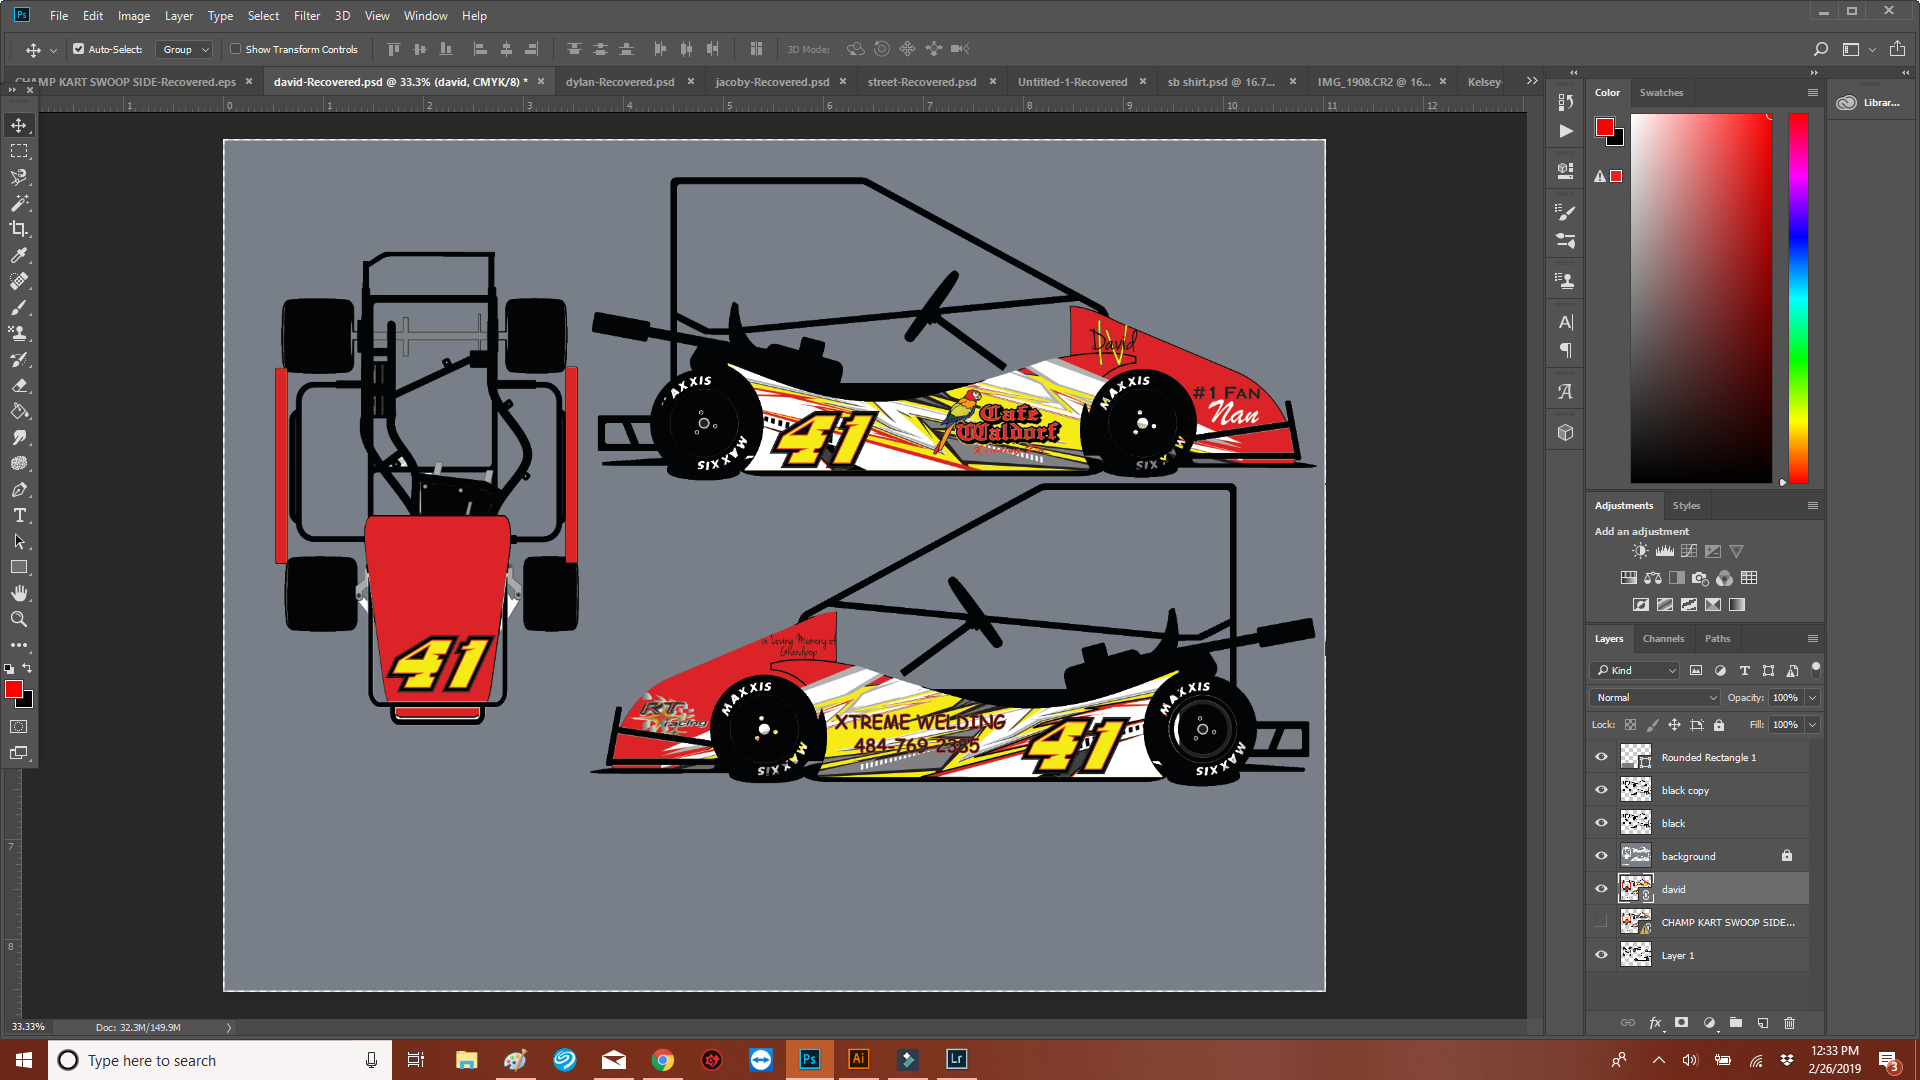The width and height of the screenshot is (1920, 1080).
Task: Select the Rectangle shape tool
Action: click(x=19, y=567)
